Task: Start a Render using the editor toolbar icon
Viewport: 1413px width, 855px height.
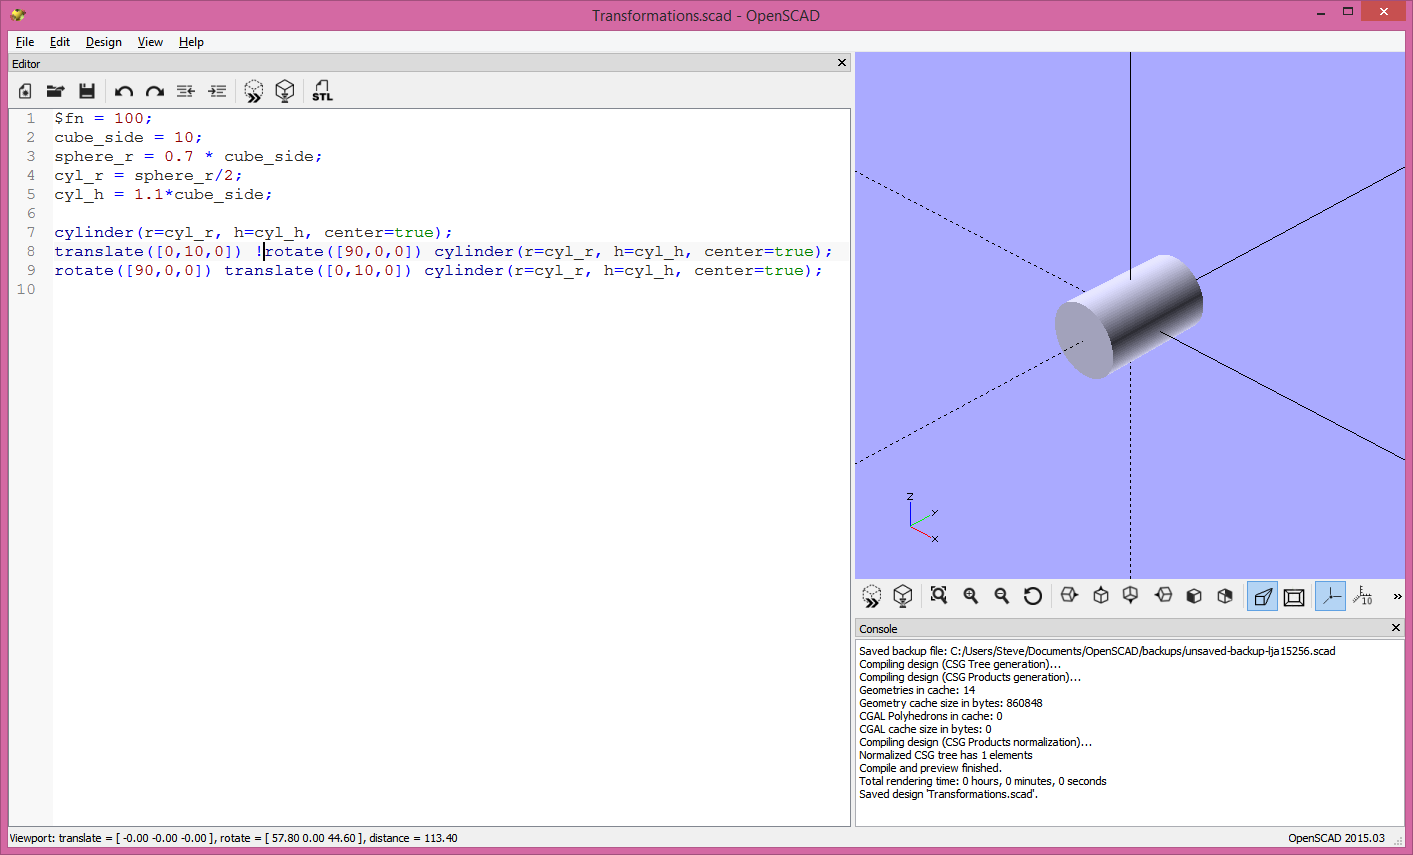Action: pyautogui.click(x=285, y=91)
